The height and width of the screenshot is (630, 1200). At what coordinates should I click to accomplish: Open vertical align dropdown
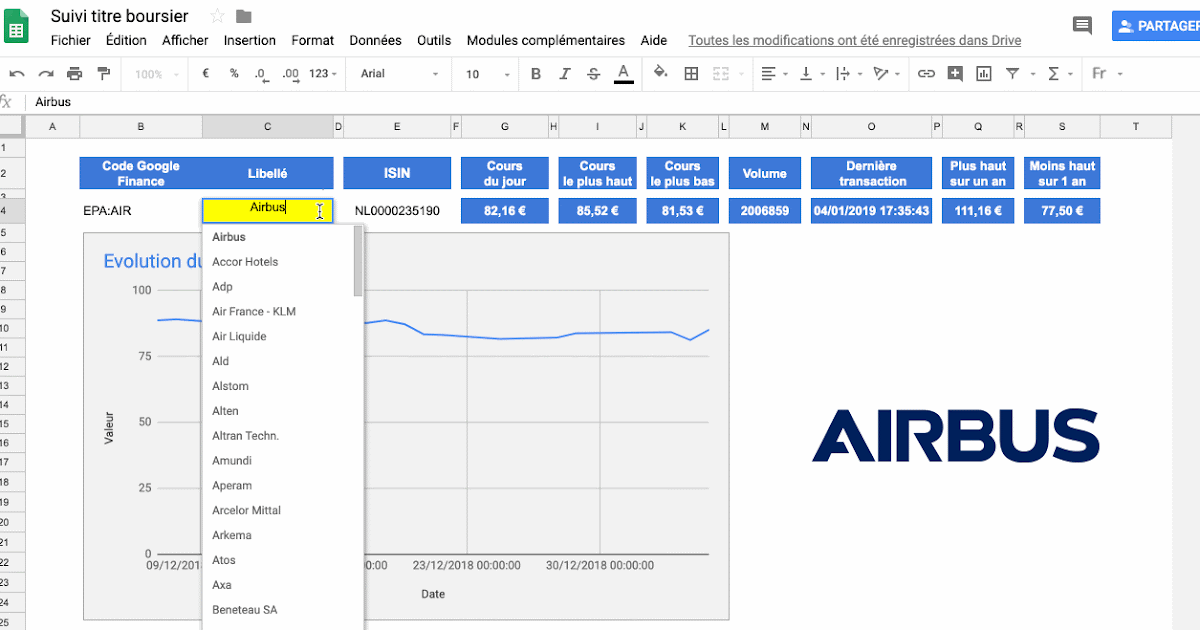pyautogui.click(x=811, y=74)
